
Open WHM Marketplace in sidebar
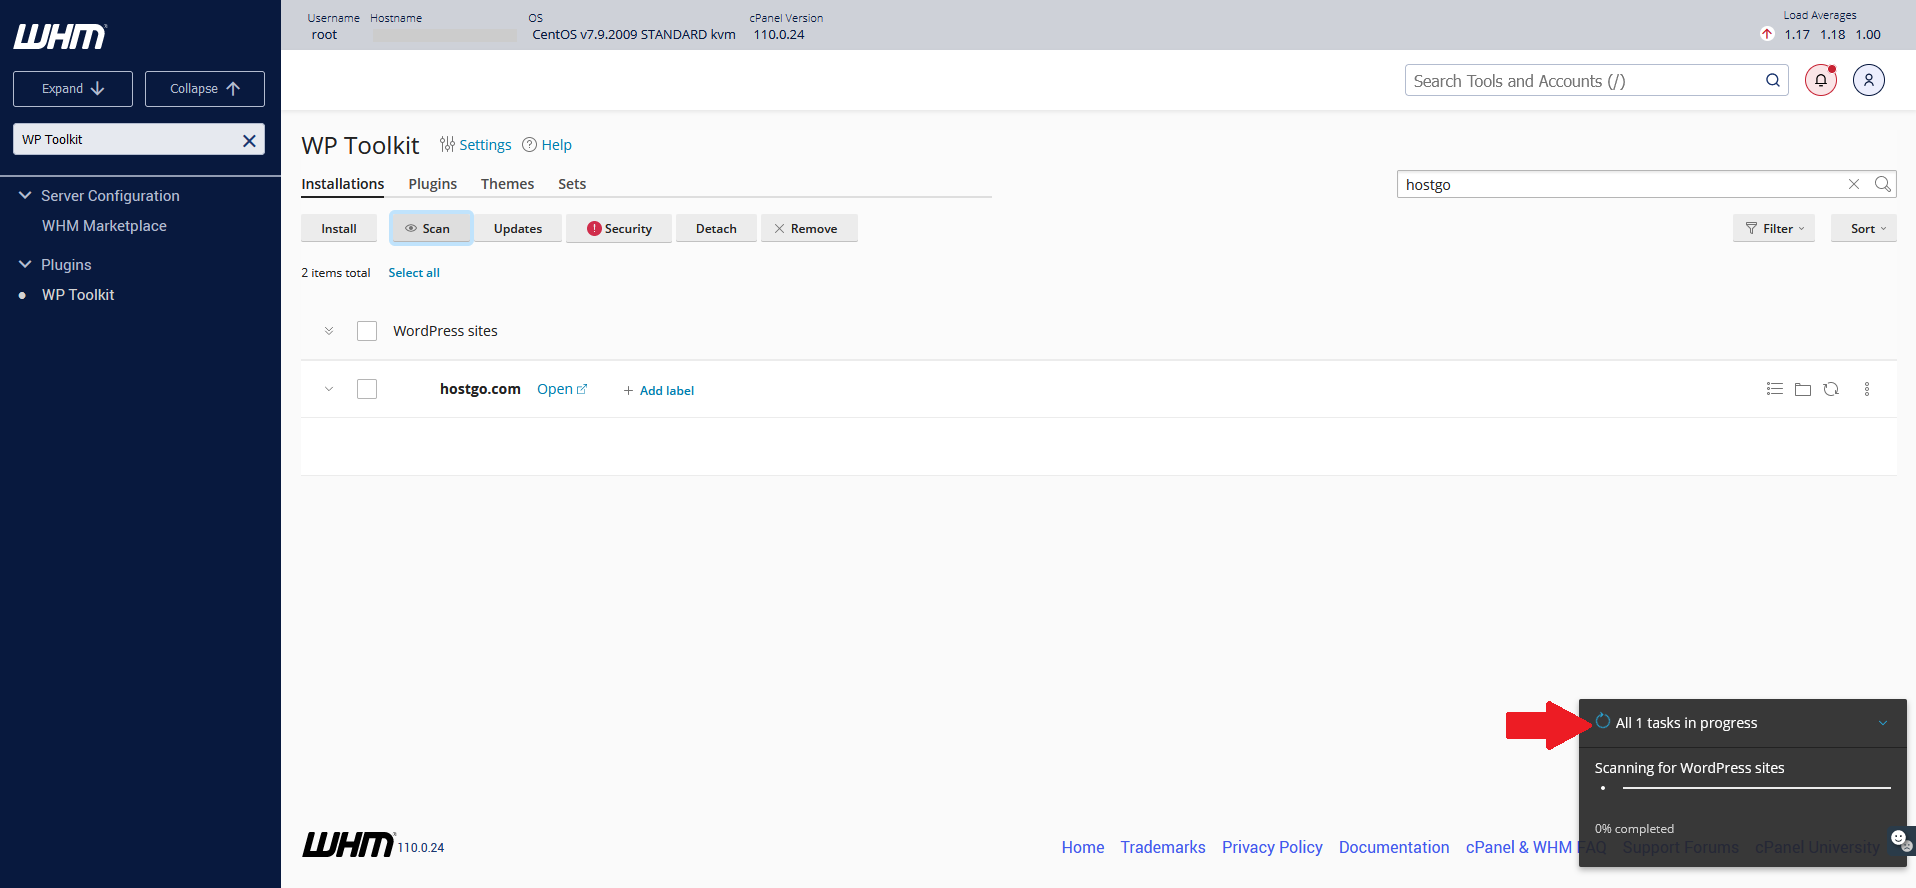tap(104, 226)
